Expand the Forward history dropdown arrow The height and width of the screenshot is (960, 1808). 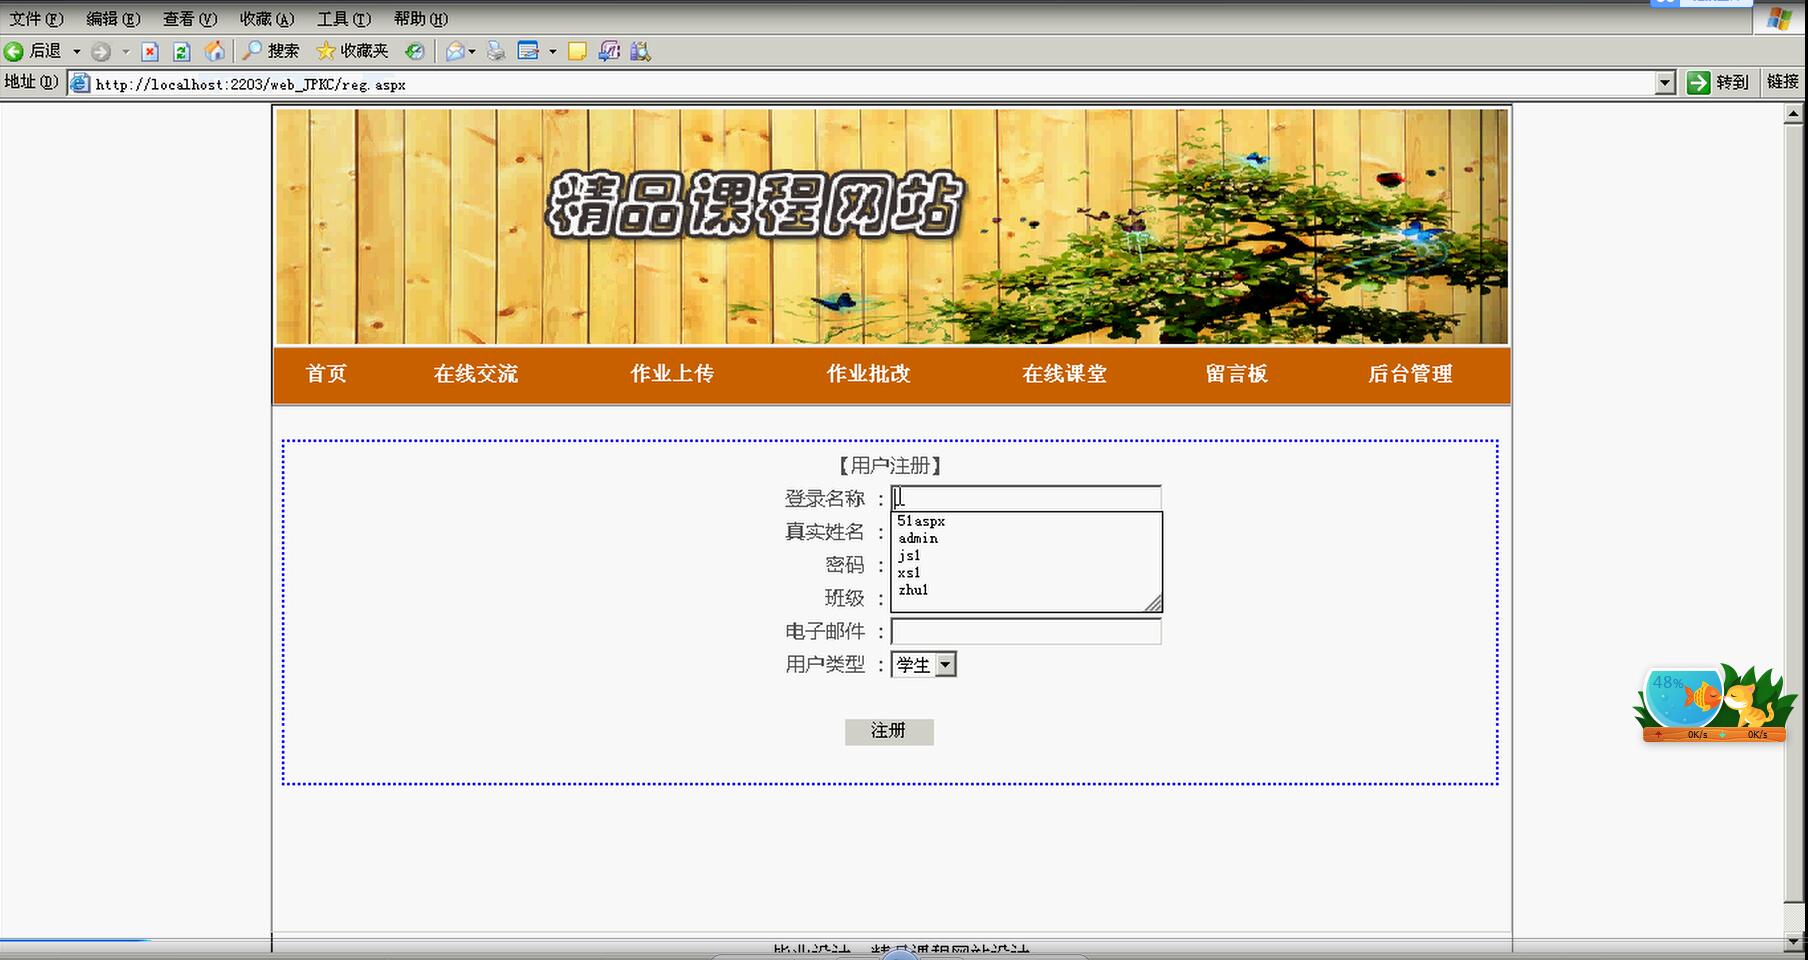pyautogui.click(x=125, y=52)
